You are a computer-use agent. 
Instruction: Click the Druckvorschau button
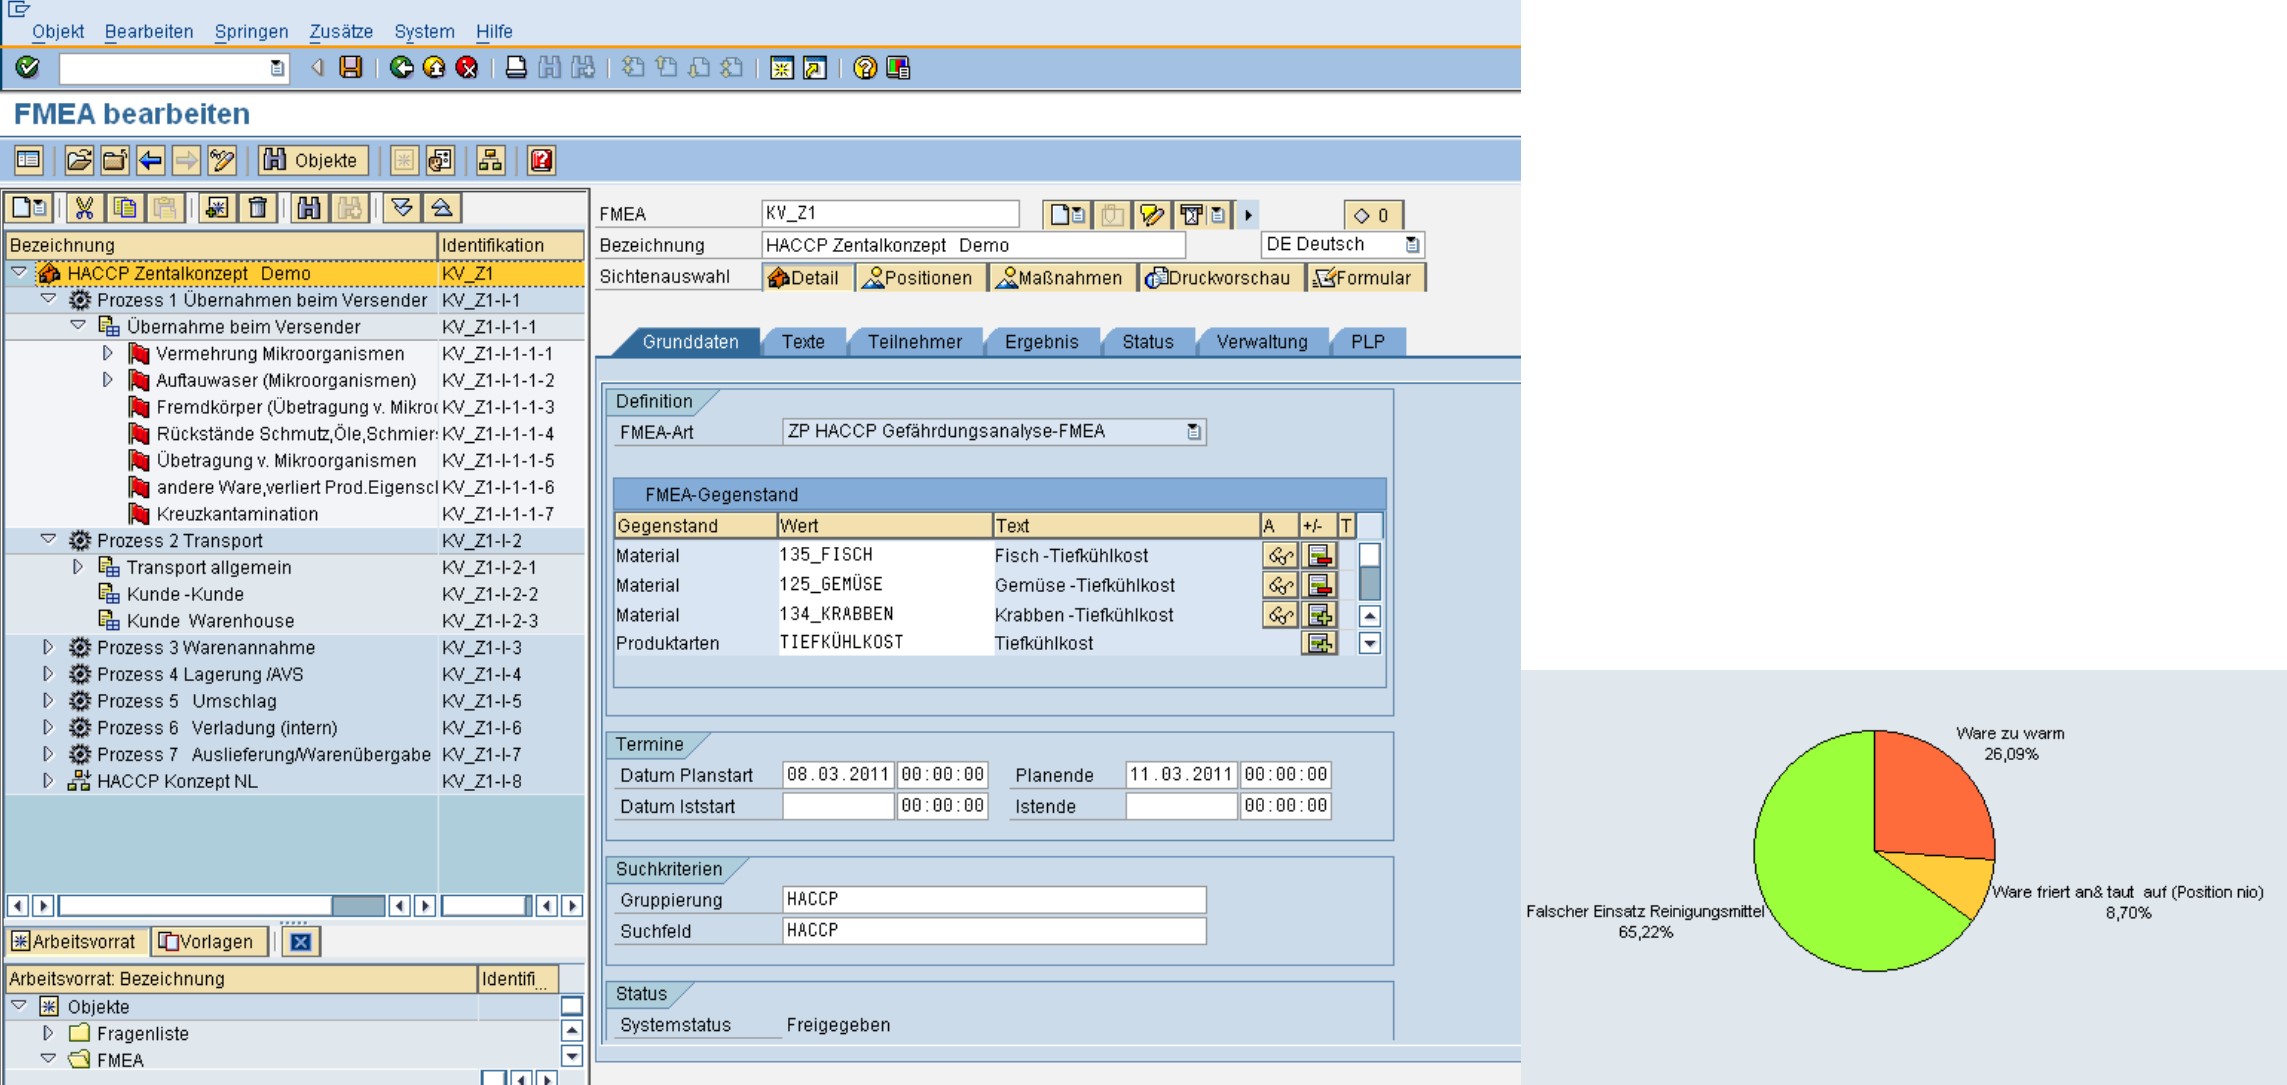pyautogui.click(x=1220, y=278)
